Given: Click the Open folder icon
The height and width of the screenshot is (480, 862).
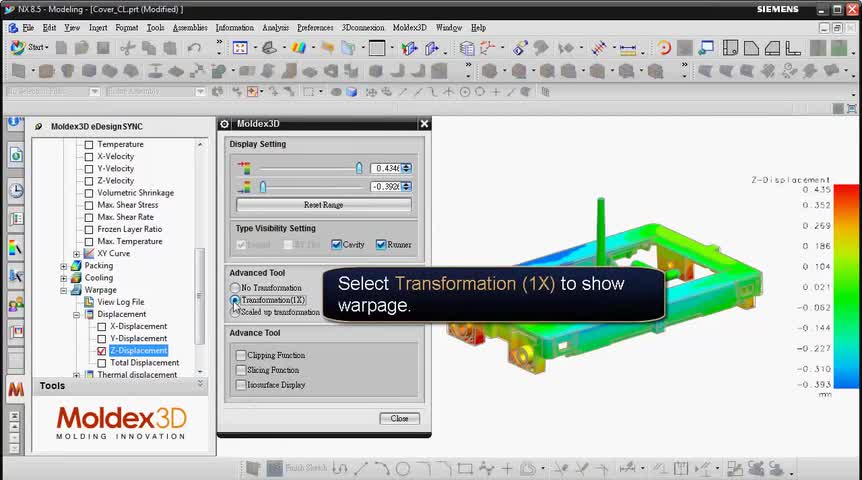Looking at the screenshot, I should 82,48.
